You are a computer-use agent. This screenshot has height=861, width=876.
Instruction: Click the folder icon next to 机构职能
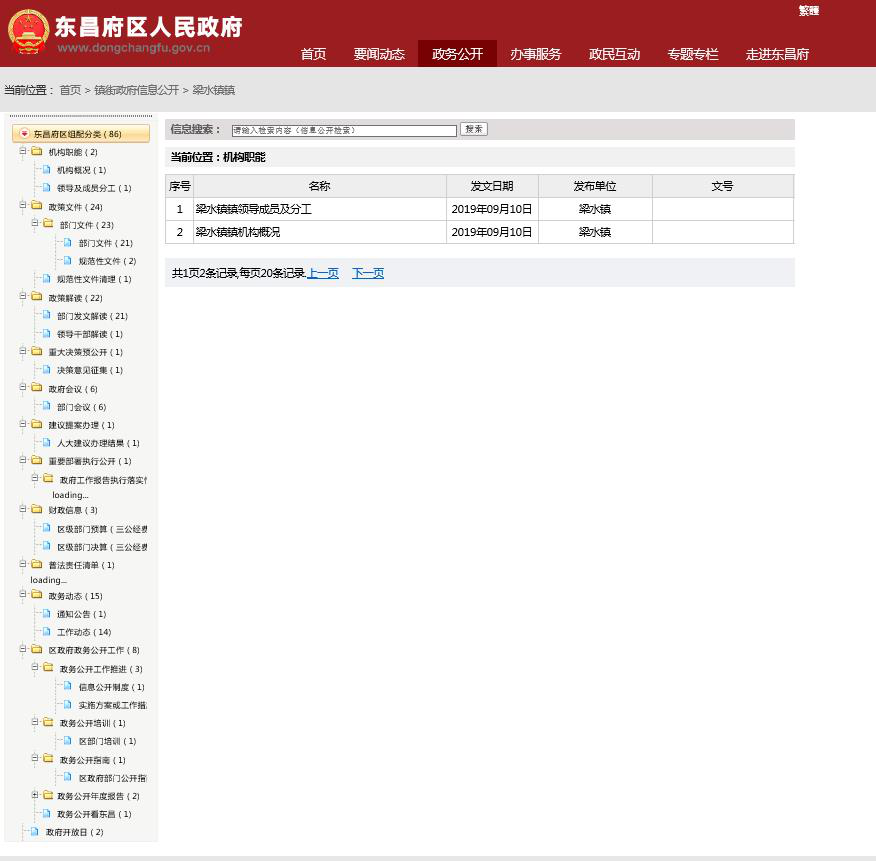click(37, 152)
